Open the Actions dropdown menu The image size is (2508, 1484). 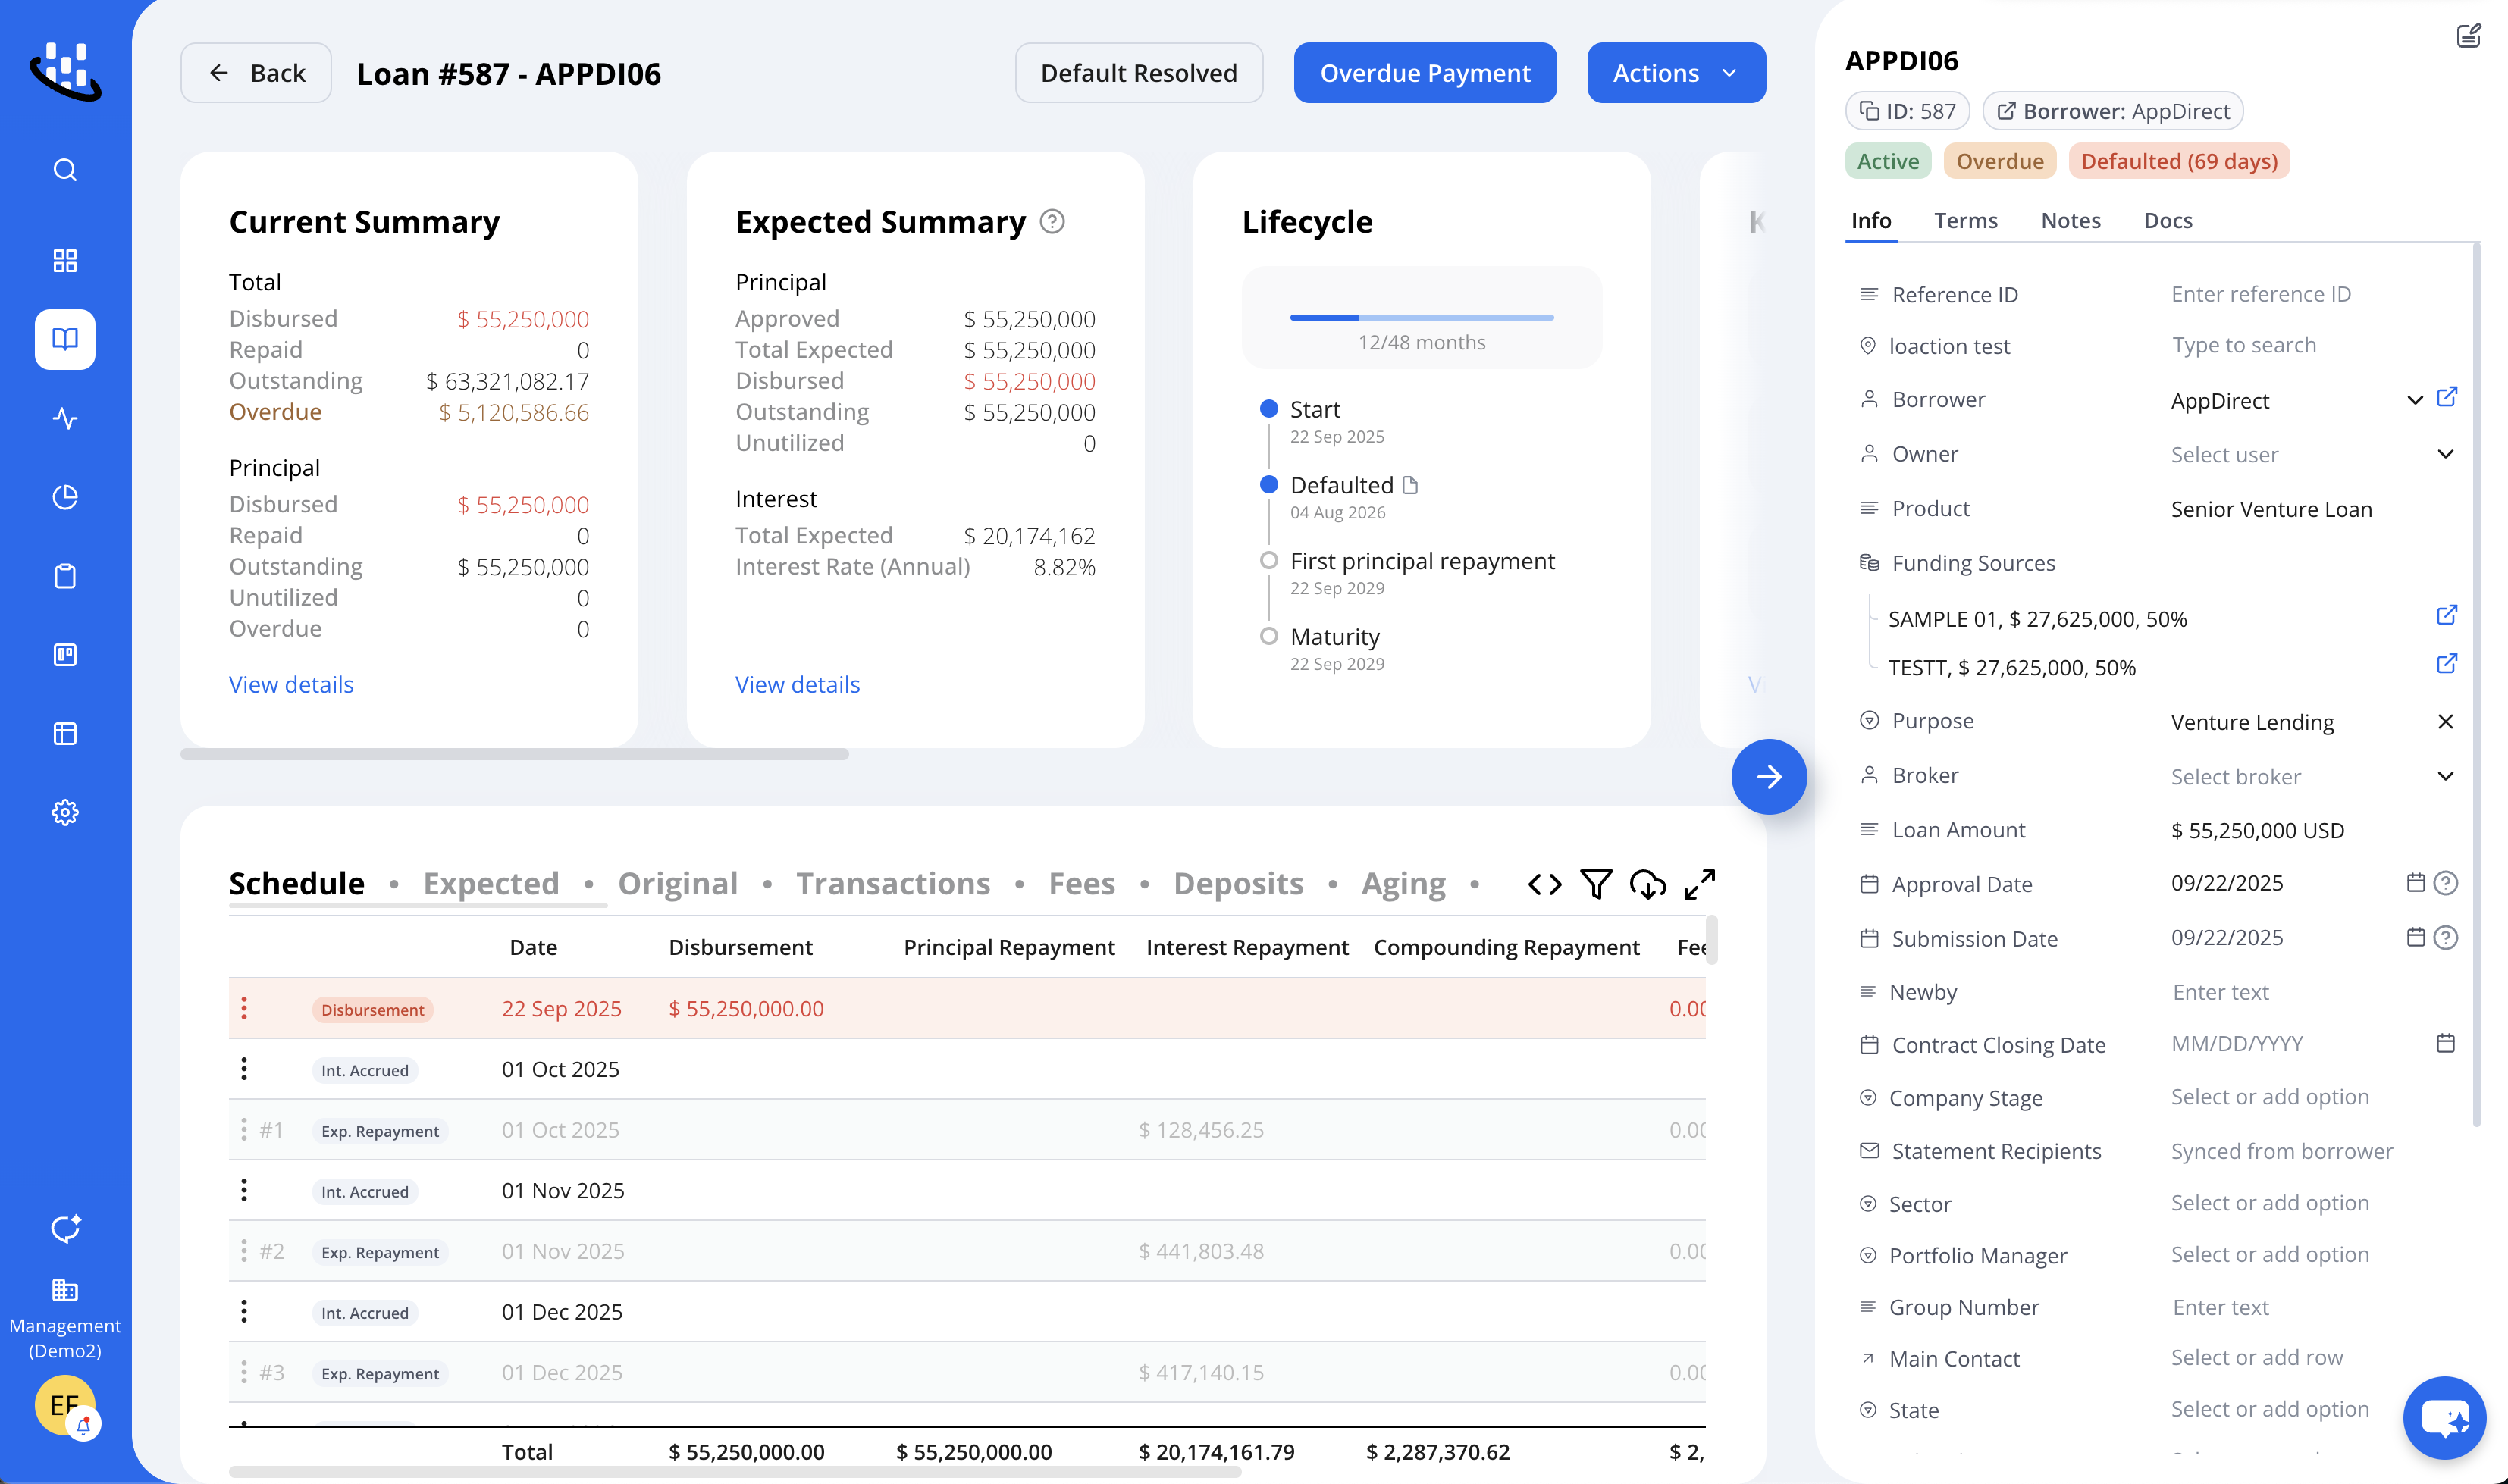tap(1676, 73)
